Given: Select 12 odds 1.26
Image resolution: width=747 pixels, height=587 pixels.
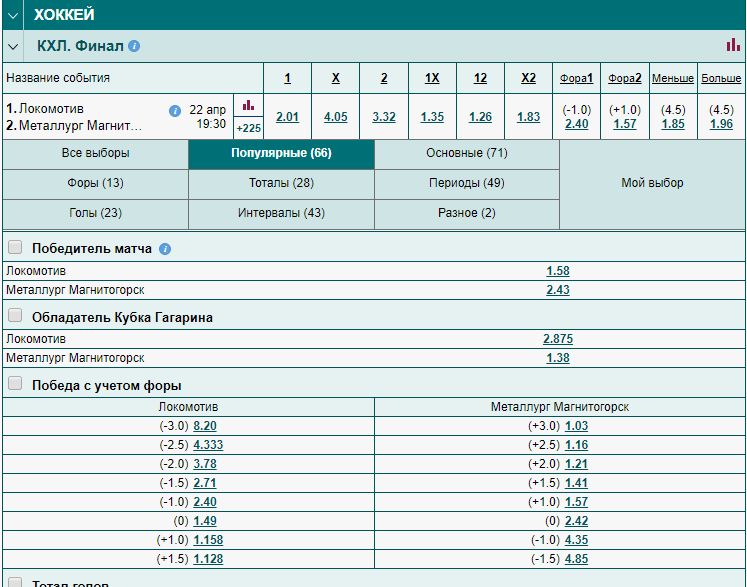Looking at the screenshot, I should (480, 117).
